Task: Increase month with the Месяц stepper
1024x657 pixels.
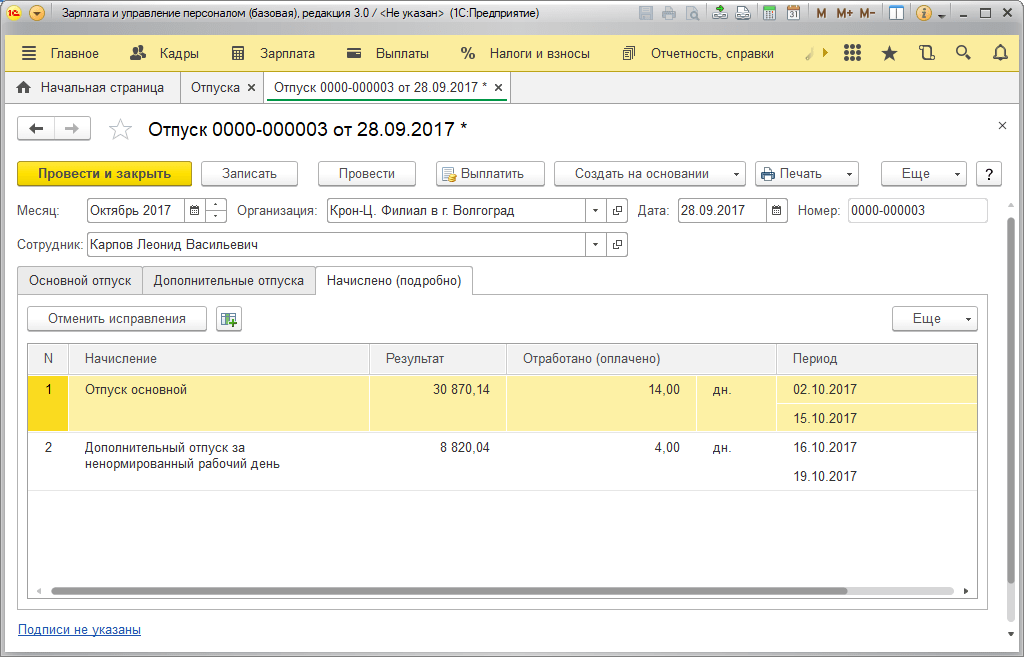Action: (x=216, y=204)
